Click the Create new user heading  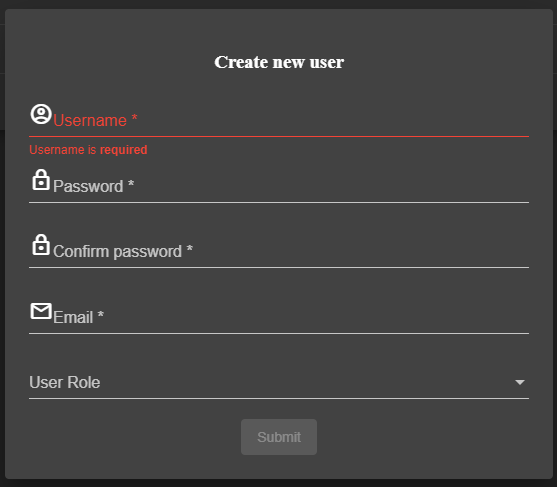point(279,62)
